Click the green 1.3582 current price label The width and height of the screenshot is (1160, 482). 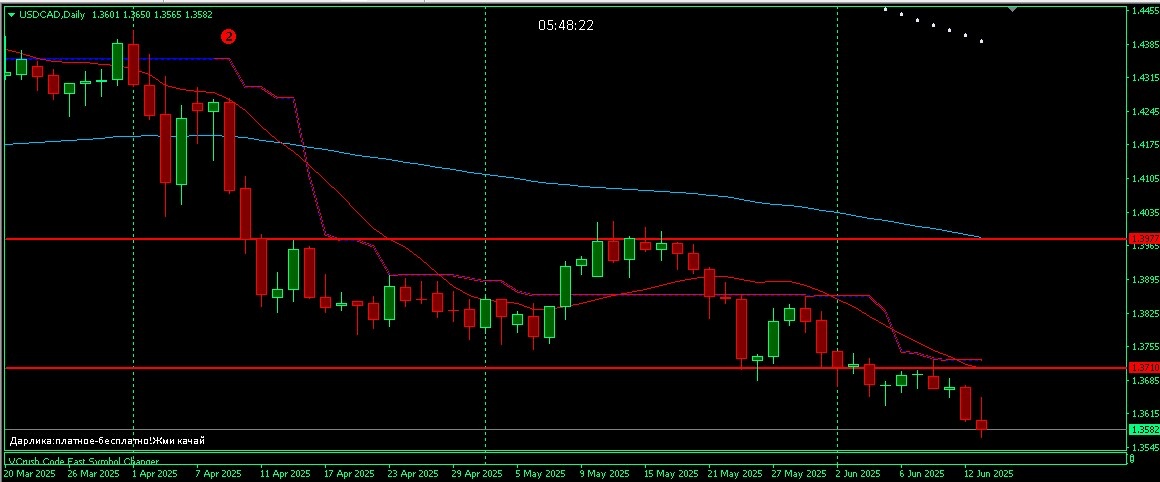click(x=1144, y=430)
